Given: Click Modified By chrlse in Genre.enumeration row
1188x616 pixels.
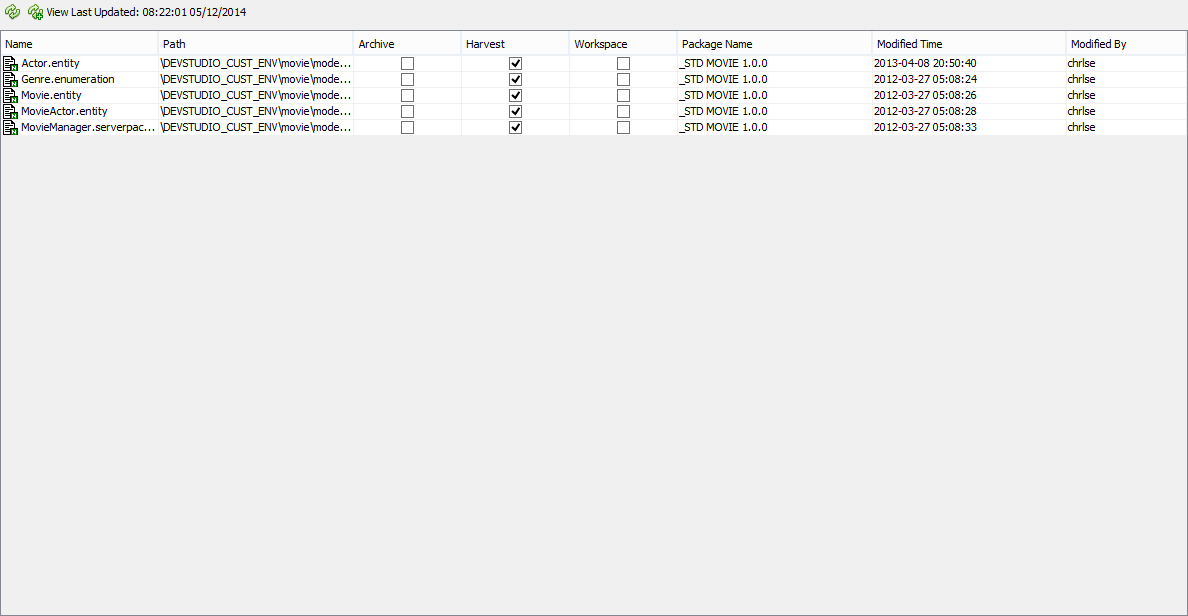Looking at the screenshot, I should click(x=1081, y=80).
